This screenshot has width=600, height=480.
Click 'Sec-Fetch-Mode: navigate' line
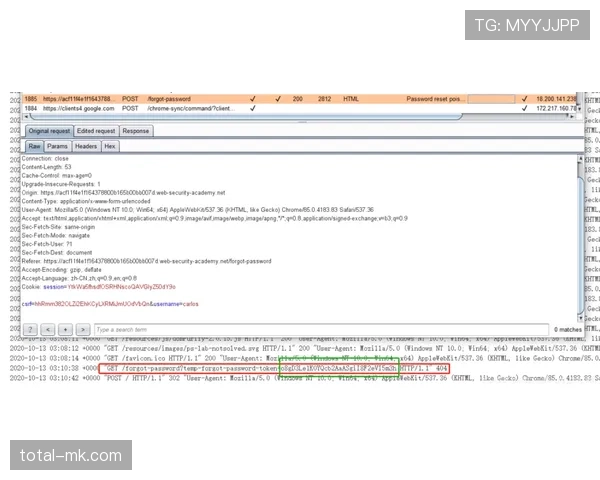click(x=56, y=235)
